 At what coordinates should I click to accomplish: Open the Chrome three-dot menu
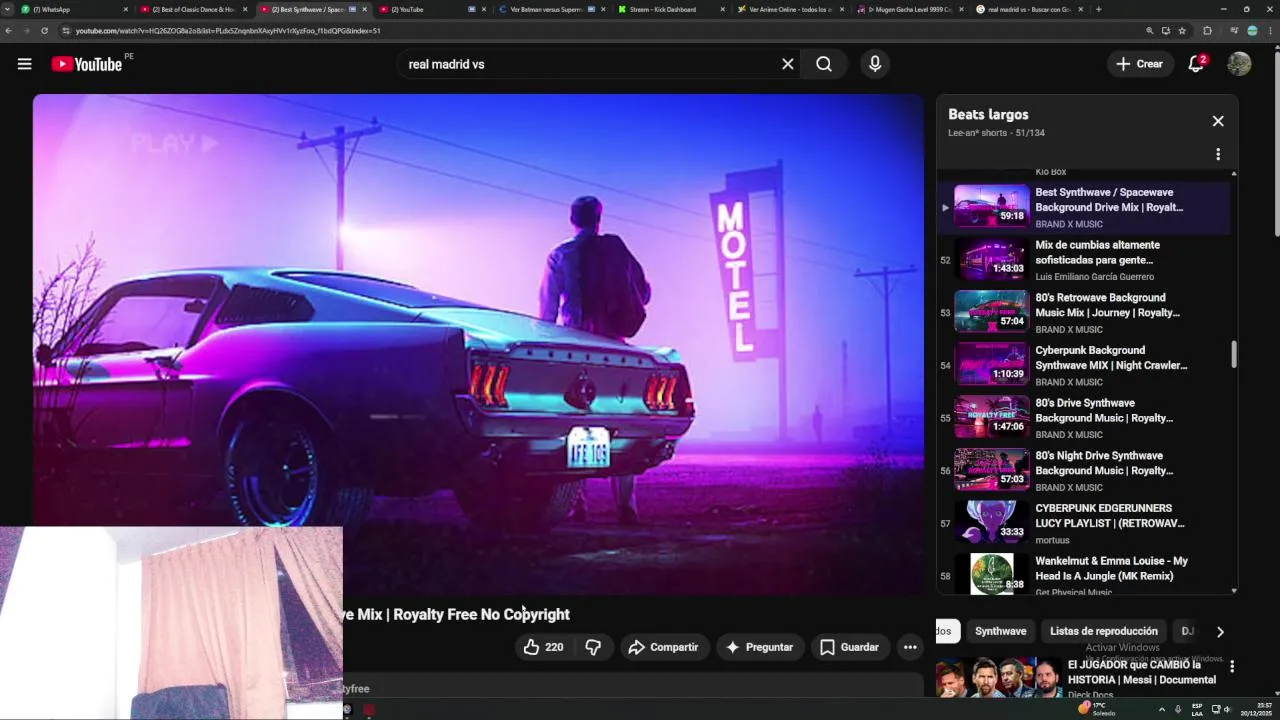[x=1270, y=31]
